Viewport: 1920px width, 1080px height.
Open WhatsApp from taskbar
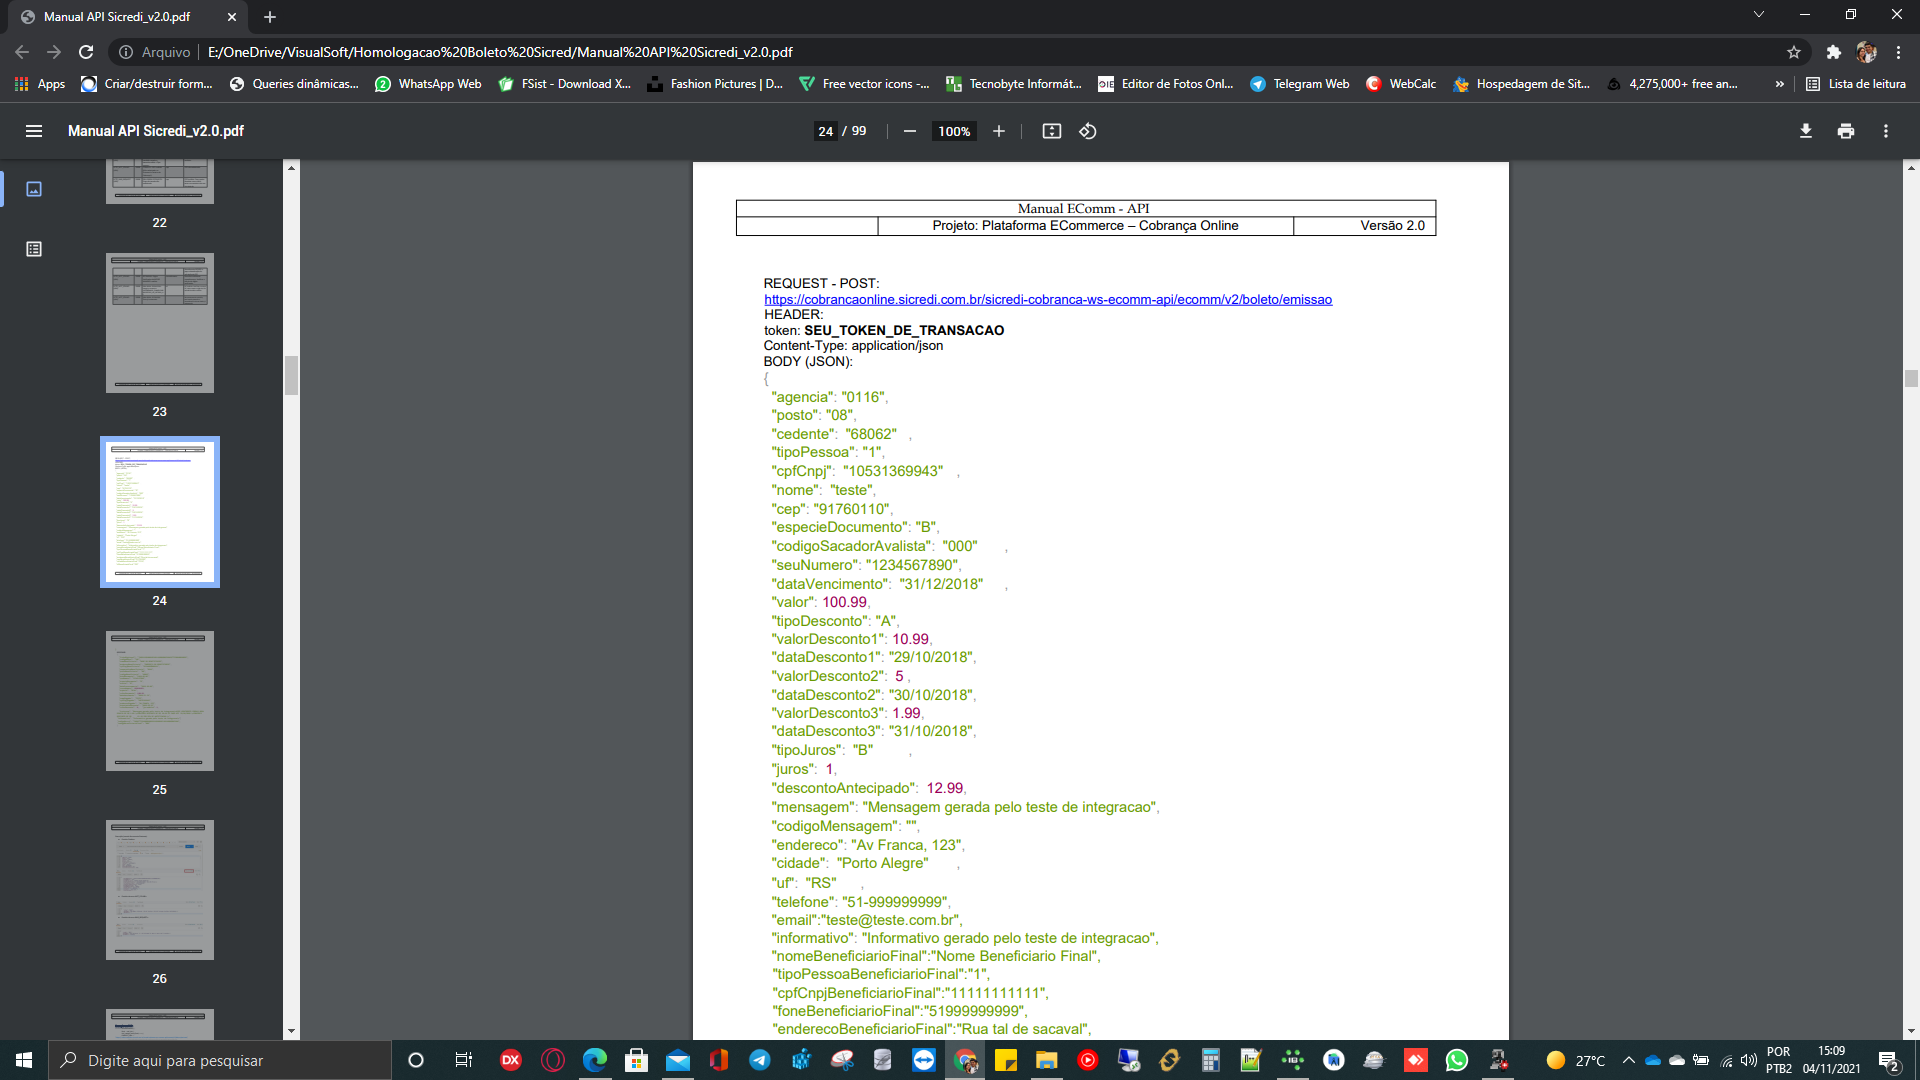click(x=1457, y=1060)
